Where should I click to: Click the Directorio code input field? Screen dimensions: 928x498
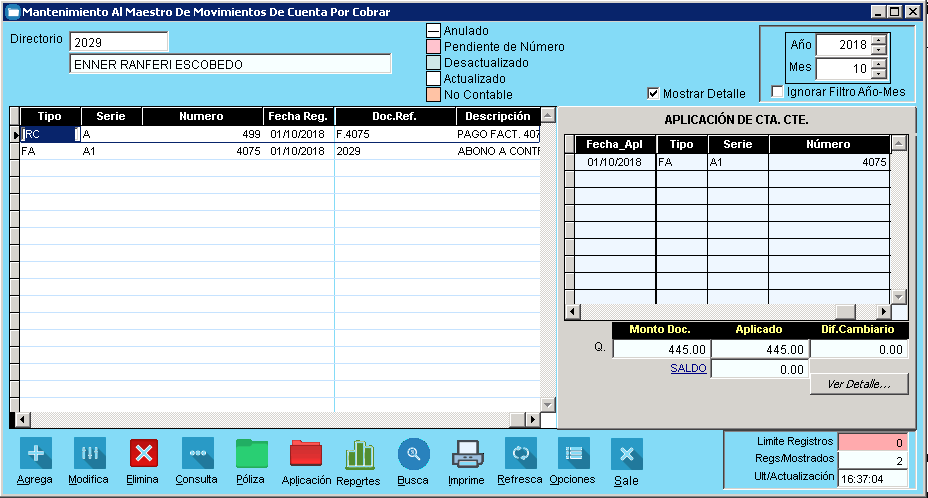pyautogui.click(x=119, y=42)
